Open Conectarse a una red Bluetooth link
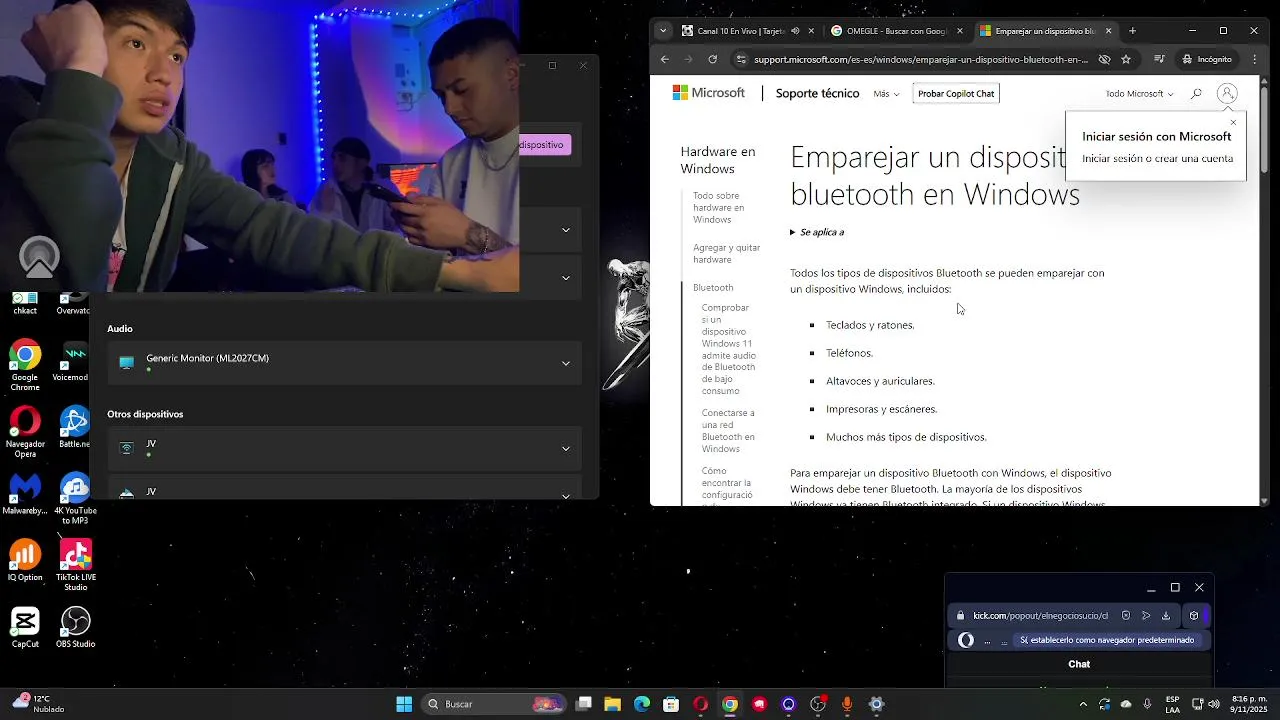The image size is (1280, 720). tap(728, 430)
